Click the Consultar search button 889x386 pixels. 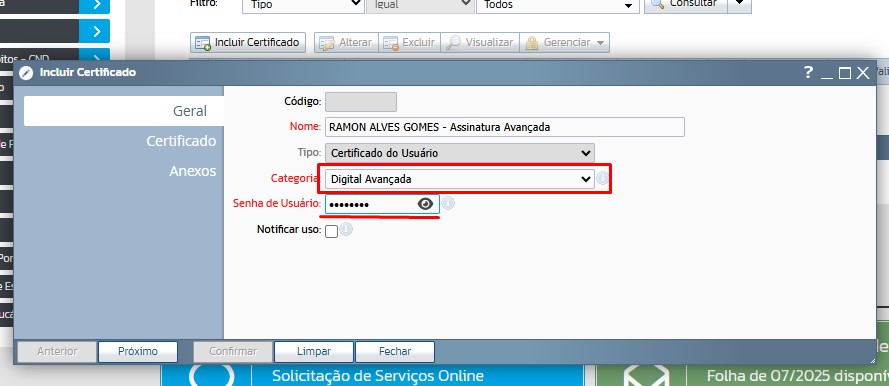click(x=685, y=5)
